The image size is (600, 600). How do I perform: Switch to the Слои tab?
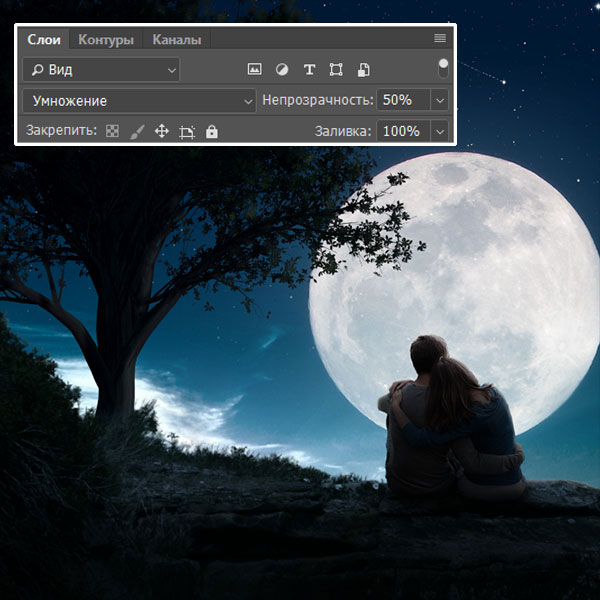click(44, 39)
